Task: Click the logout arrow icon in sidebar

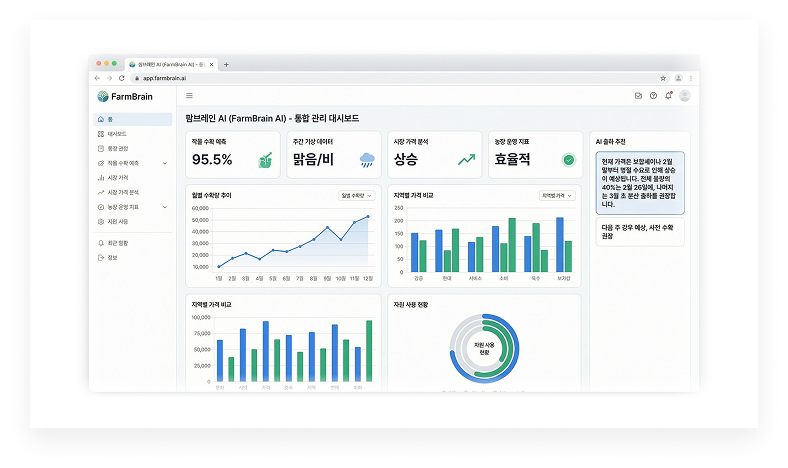Action: (101, 258)
